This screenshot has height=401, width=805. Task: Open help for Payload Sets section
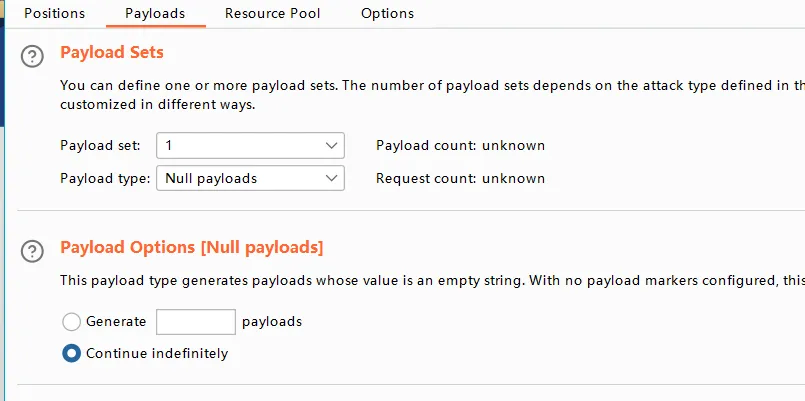tap(33, 56)
